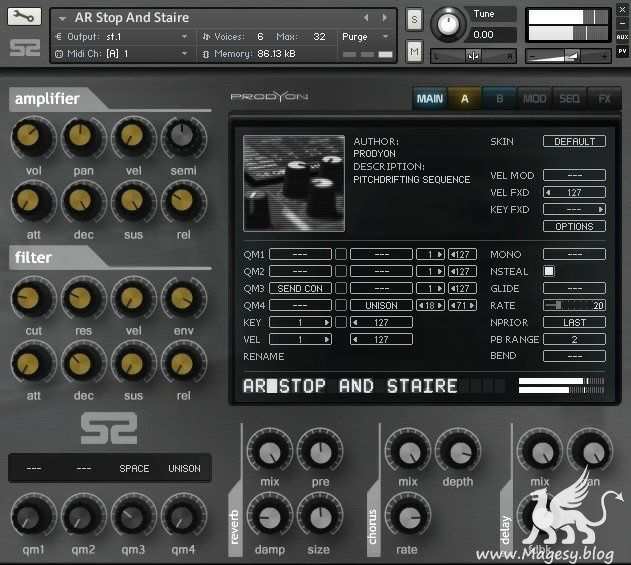Open the OPTIONS button
Viewport: 631px width, 565px height.
pos(574,226)
